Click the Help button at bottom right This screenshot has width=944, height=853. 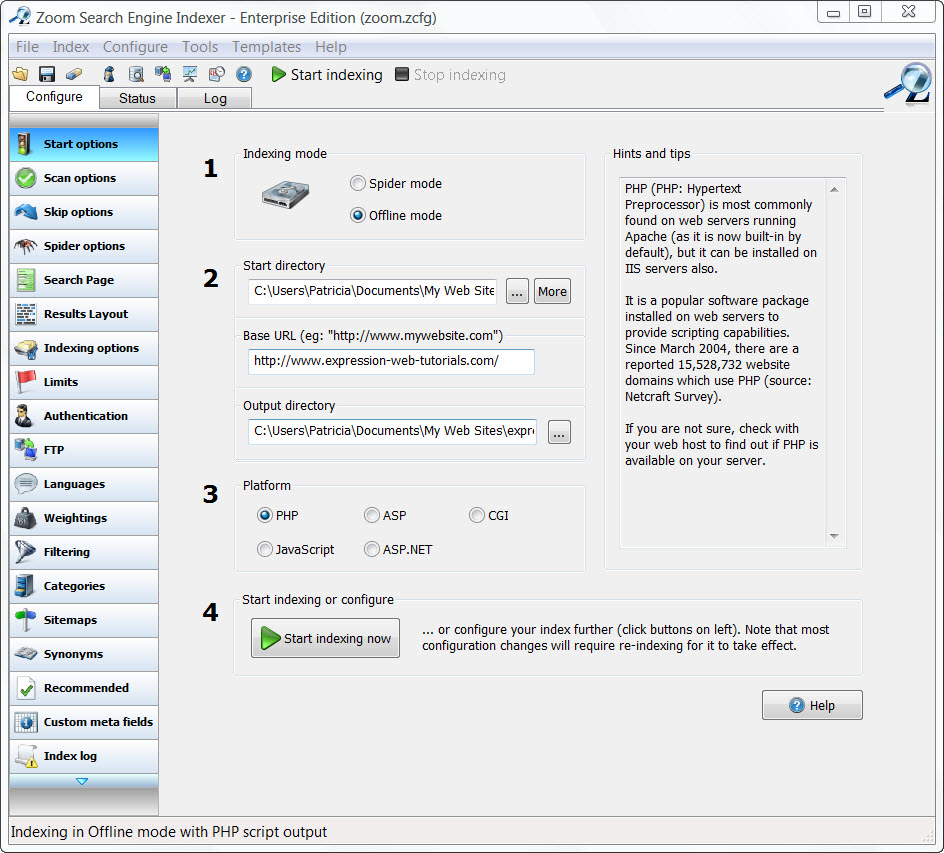click(812, 705)
